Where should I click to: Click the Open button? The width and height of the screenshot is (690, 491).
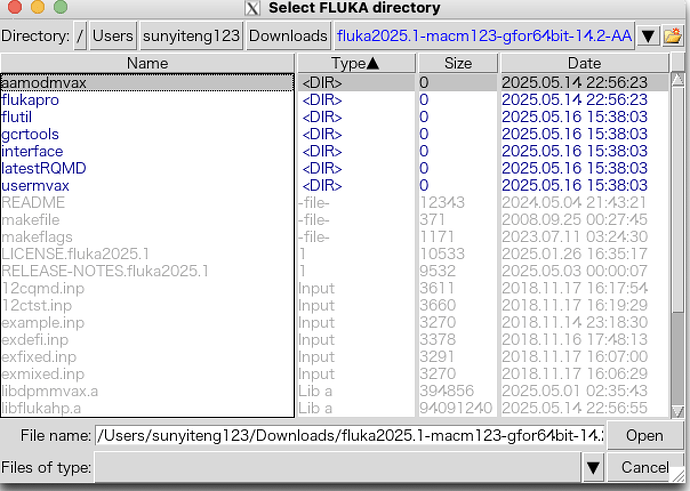645,436
